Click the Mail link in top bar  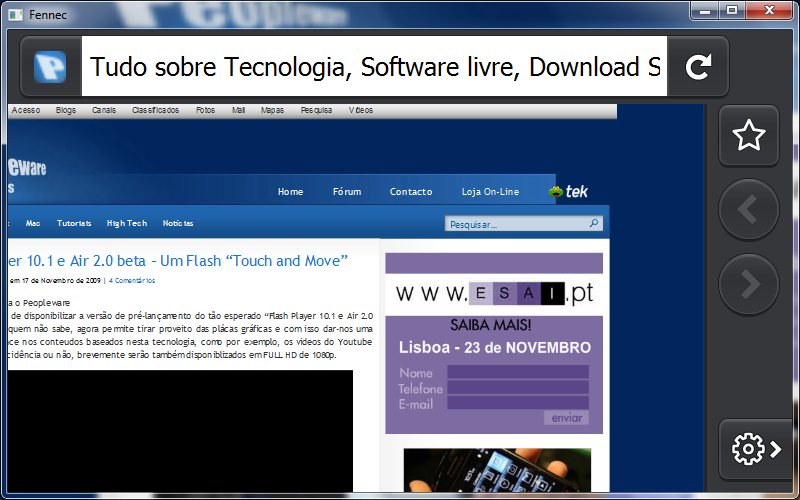[x=238, y=110]
